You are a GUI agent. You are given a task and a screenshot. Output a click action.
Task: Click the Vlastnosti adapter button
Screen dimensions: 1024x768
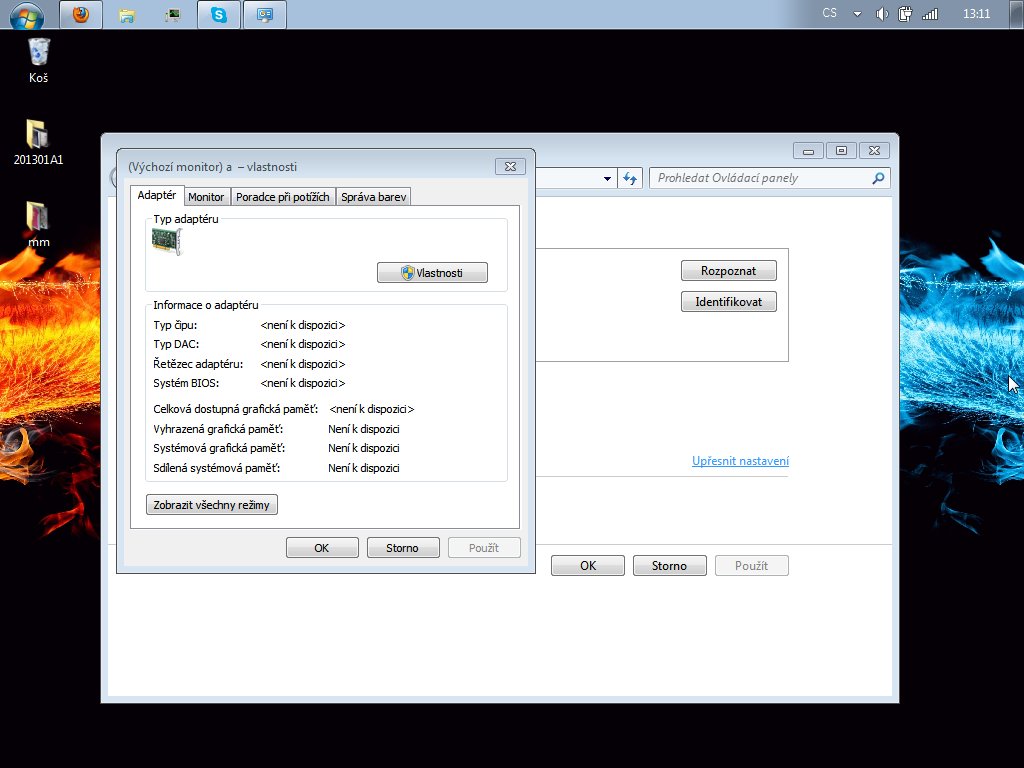(432, 272)
